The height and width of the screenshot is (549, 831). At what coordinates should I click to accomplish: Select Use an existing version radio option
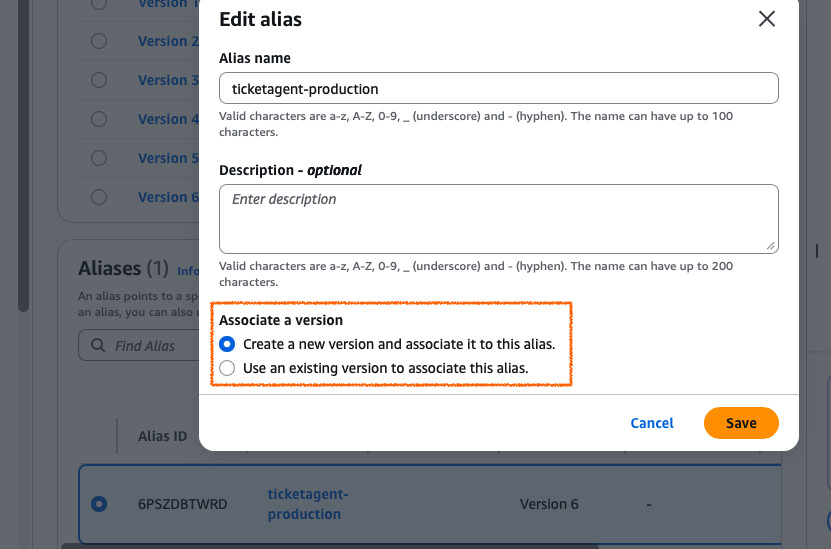[227, 368]
